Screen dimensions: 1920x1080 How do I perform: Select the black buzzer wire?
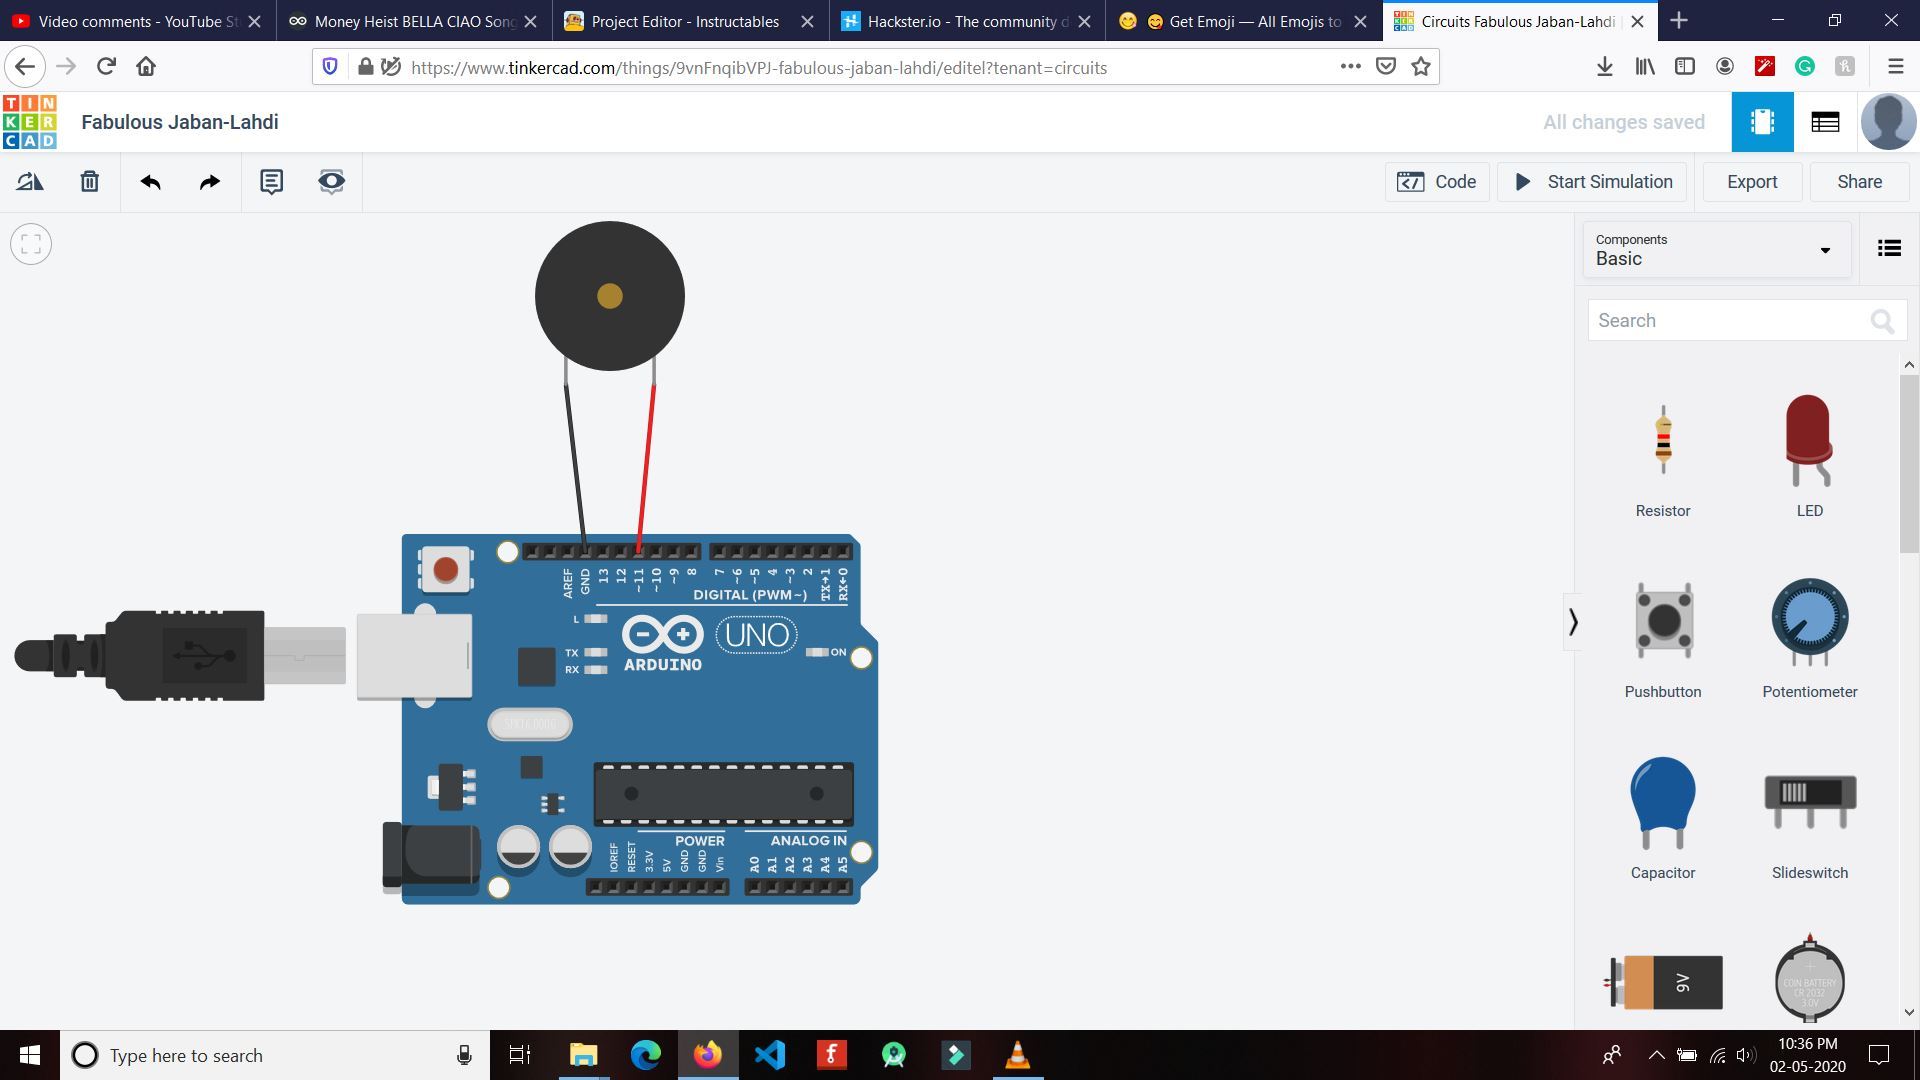[576, 468]
